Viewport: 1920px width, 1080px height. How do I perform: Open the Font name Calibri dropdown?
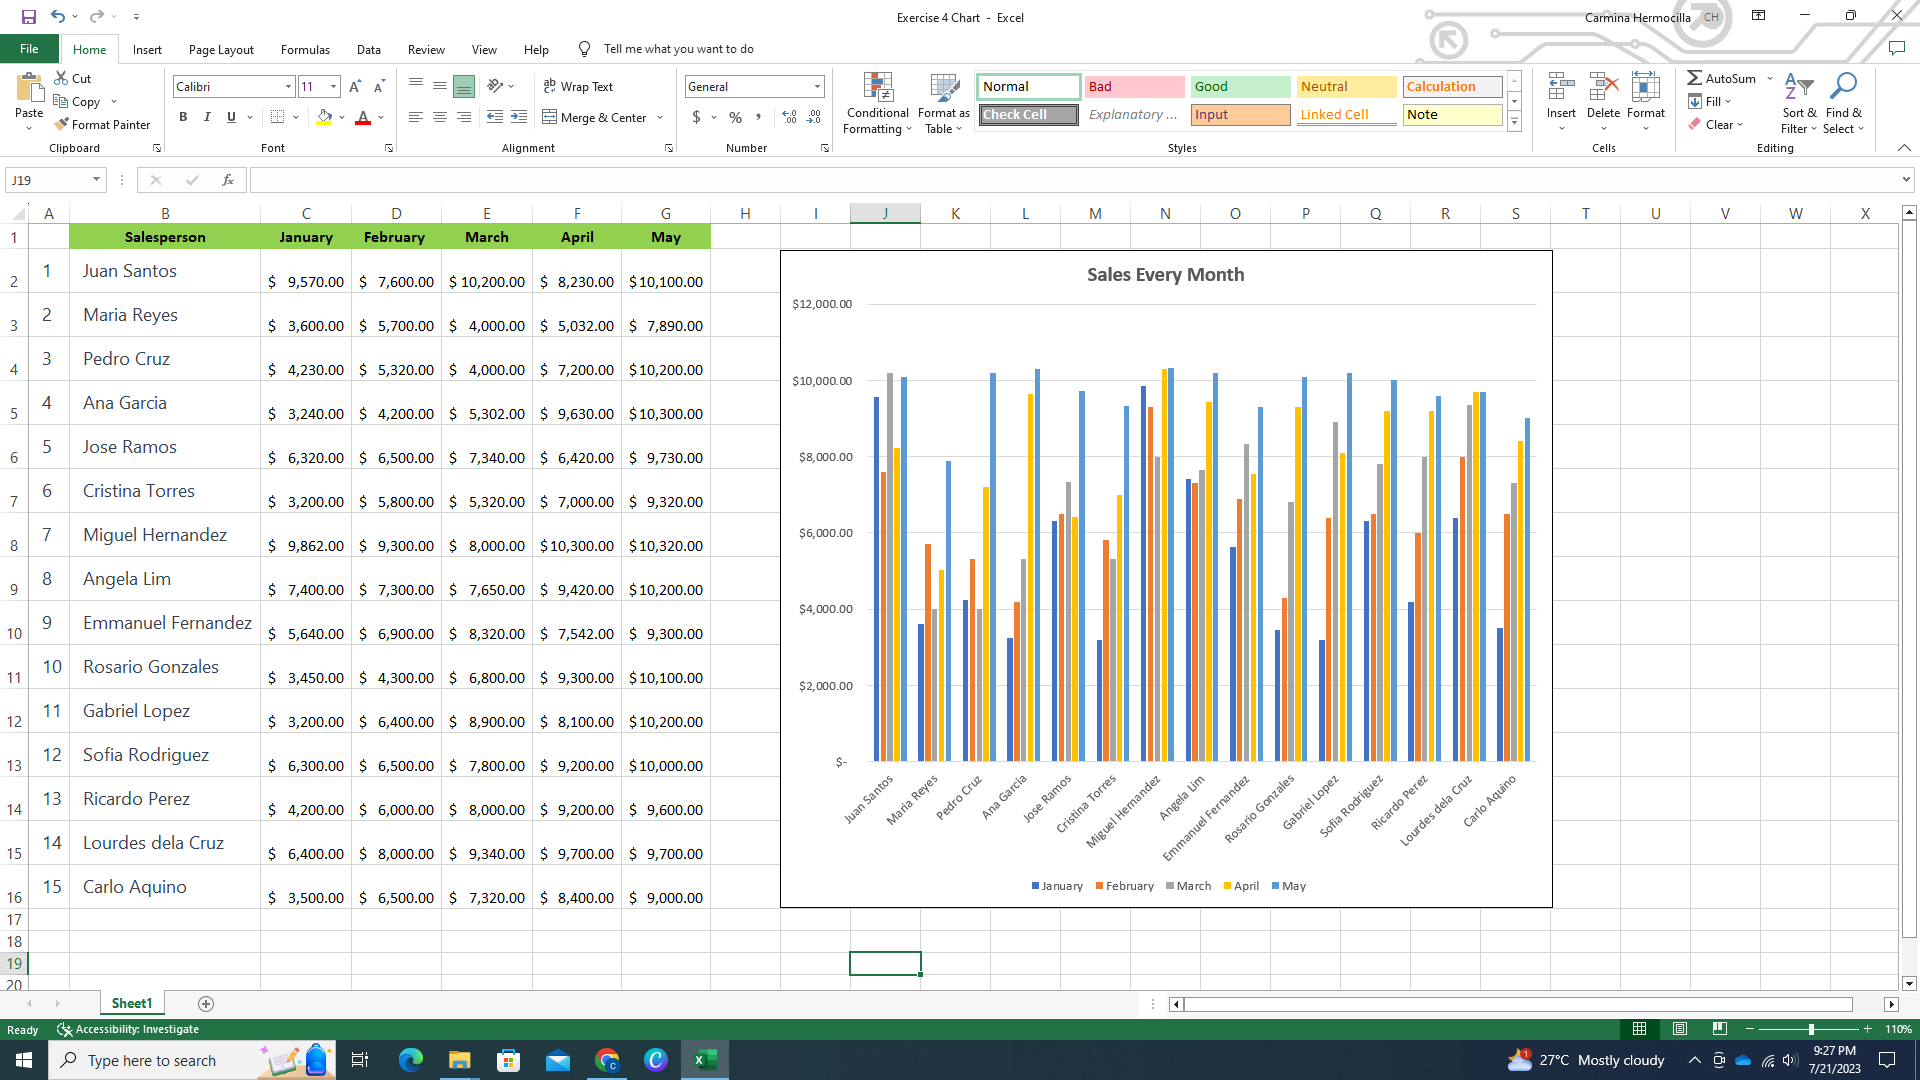pos(289,87)
